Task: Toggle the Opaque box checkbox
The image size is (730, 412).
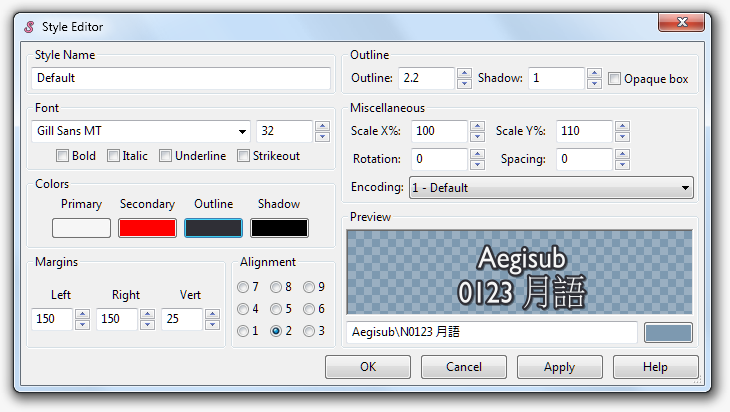Action: tap(614, 79)
